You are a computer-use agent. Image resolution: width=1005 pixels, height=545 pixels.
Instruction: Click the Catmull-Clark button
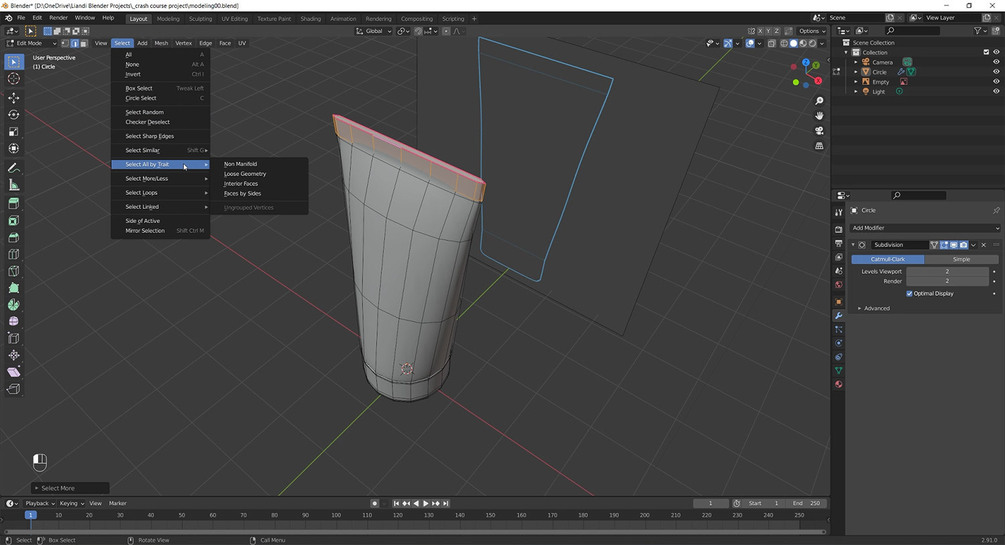pyautogui.click(x=888, y=259)
